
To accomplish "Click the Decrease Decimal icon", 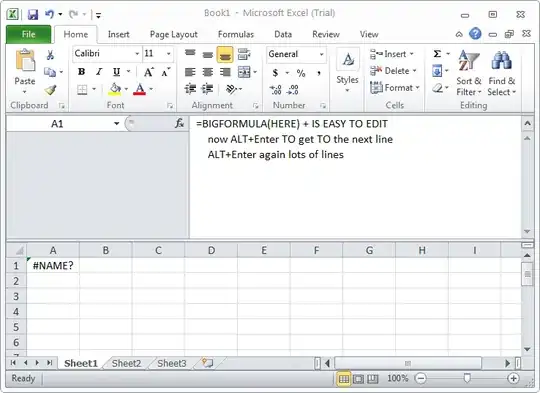I will [x=293, y=90].
